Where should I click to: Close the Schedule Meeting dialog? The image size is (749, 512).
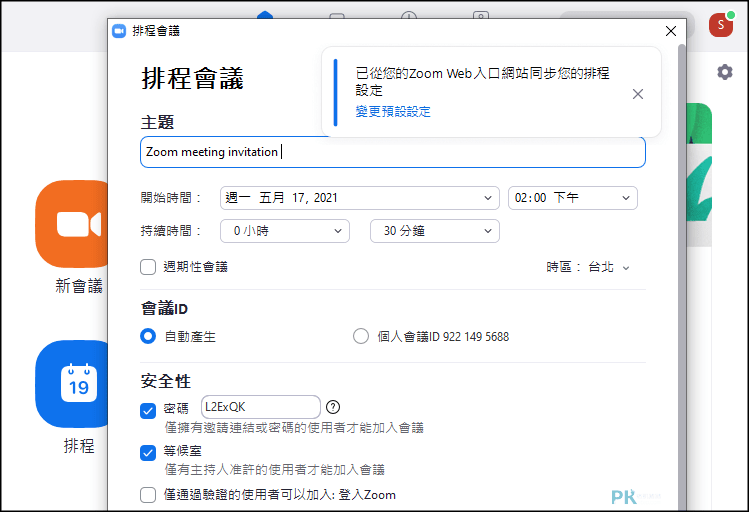click(671, 31)
